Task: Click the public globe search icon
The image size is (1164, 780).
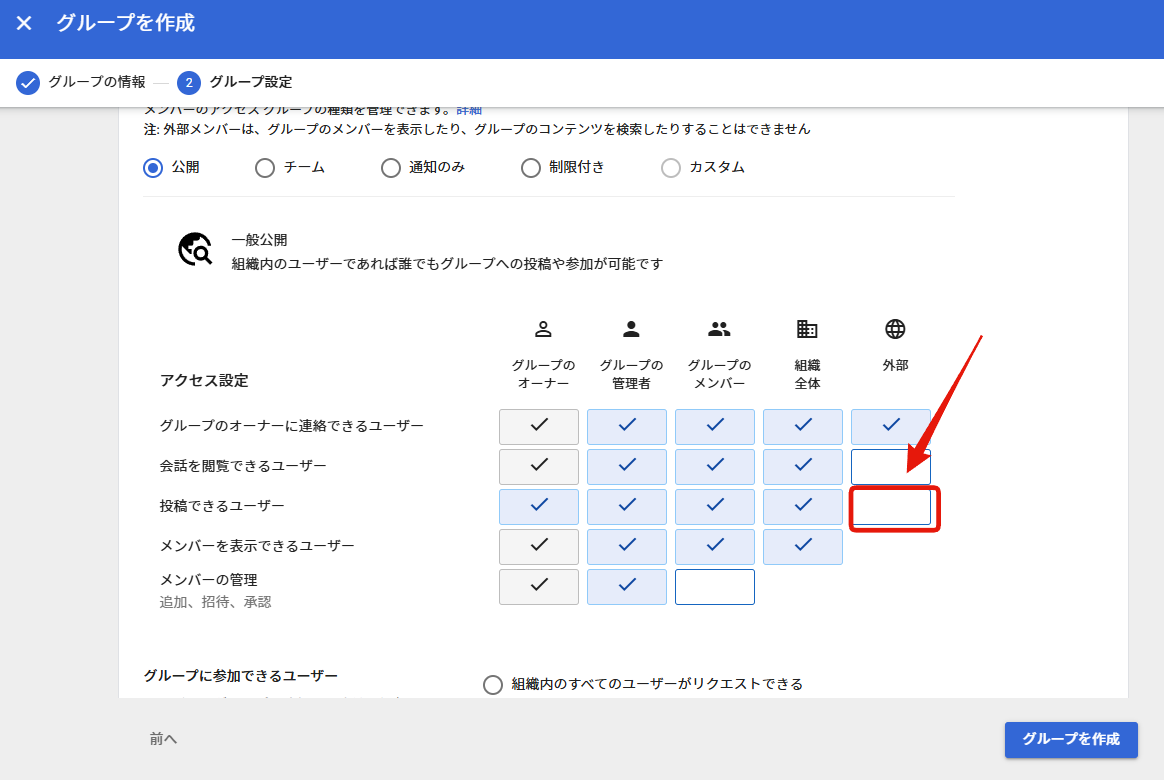Action: point(195,250)
